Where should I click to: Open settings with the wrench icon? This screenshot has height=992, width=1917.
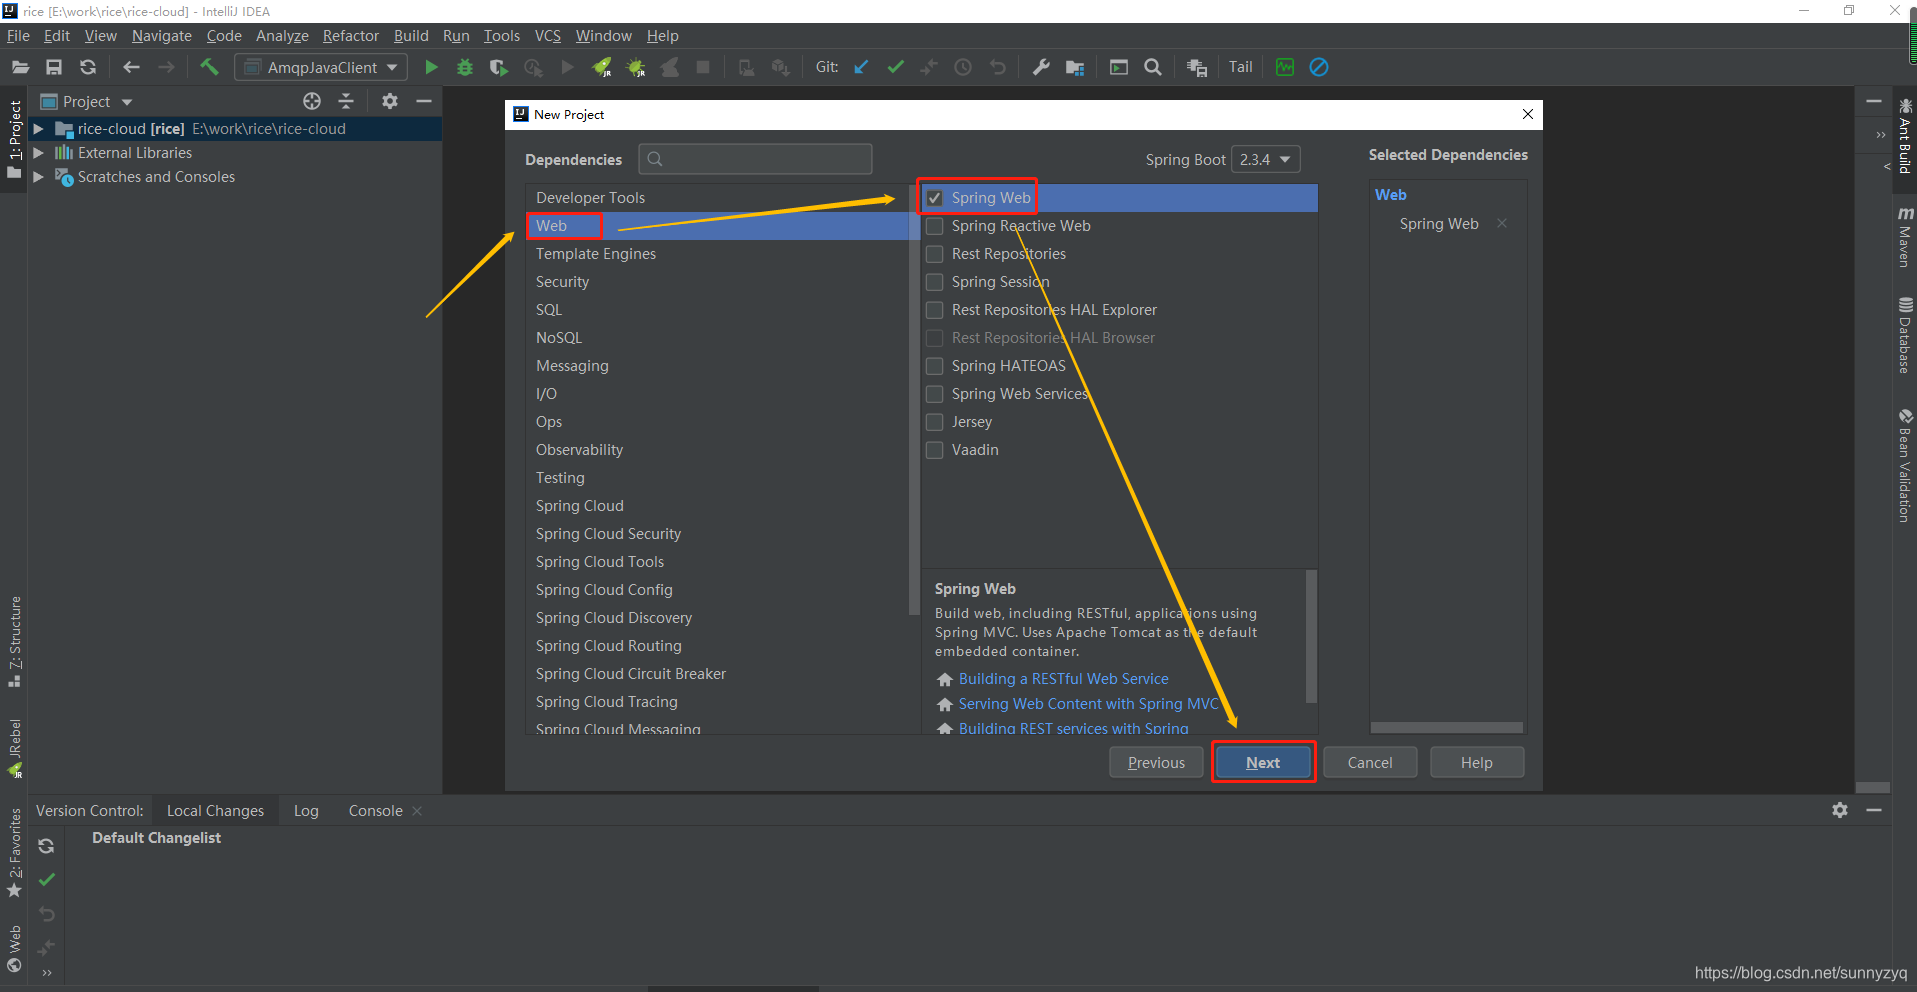tap(1041, 67)
